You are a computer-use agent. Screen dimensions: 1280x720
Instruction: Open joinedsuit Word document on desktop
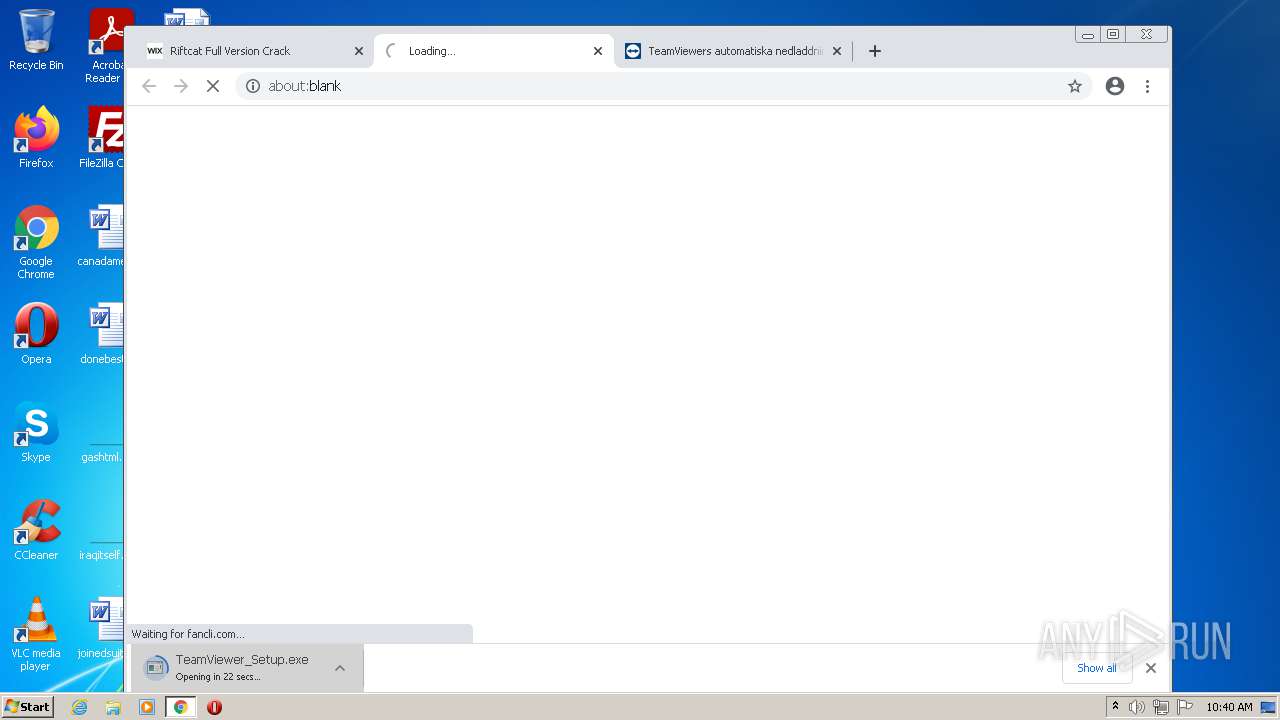tap(102, 628)
